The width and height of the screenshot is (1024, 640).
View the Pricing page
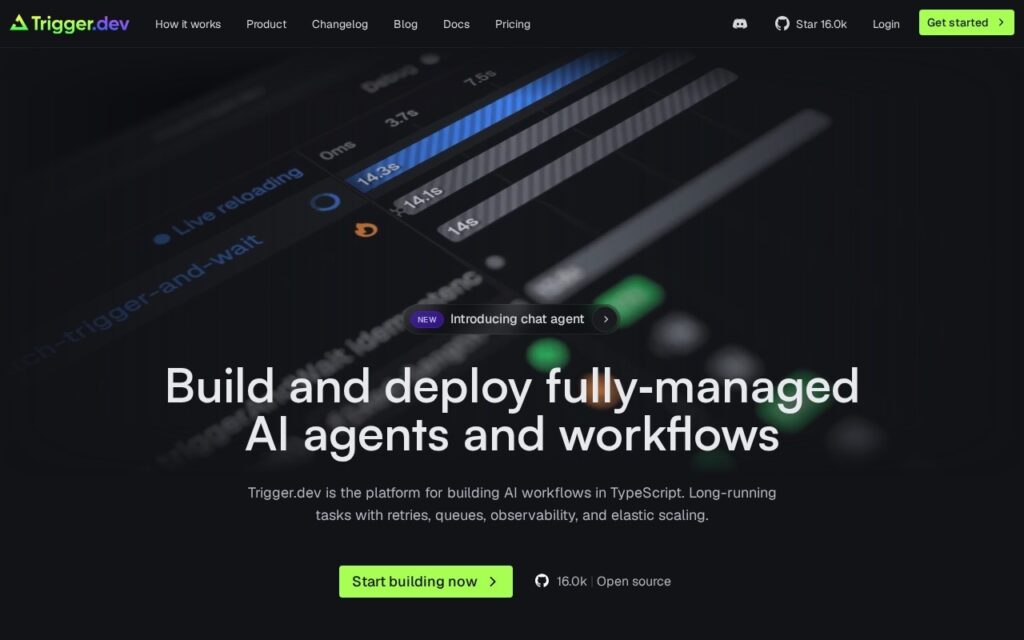[x=513, y=24]
